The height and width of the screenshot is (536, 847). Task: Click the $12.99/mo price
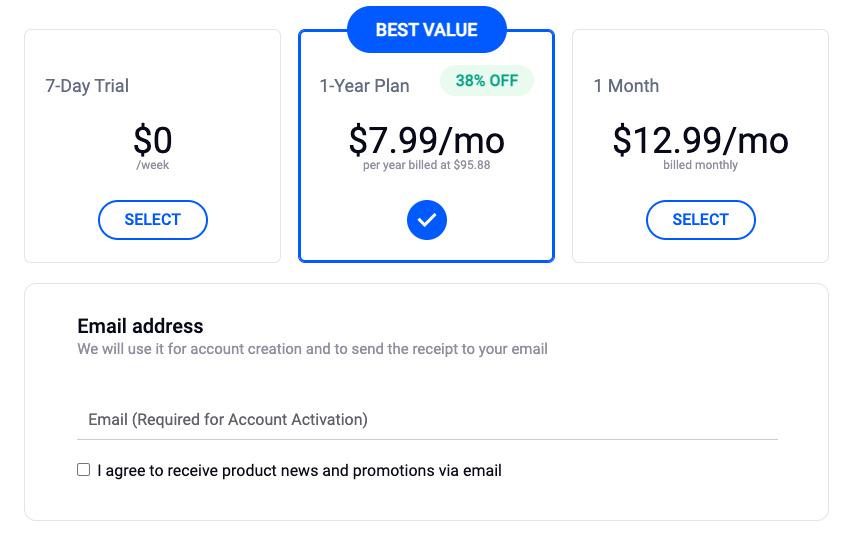click(700, 140)
